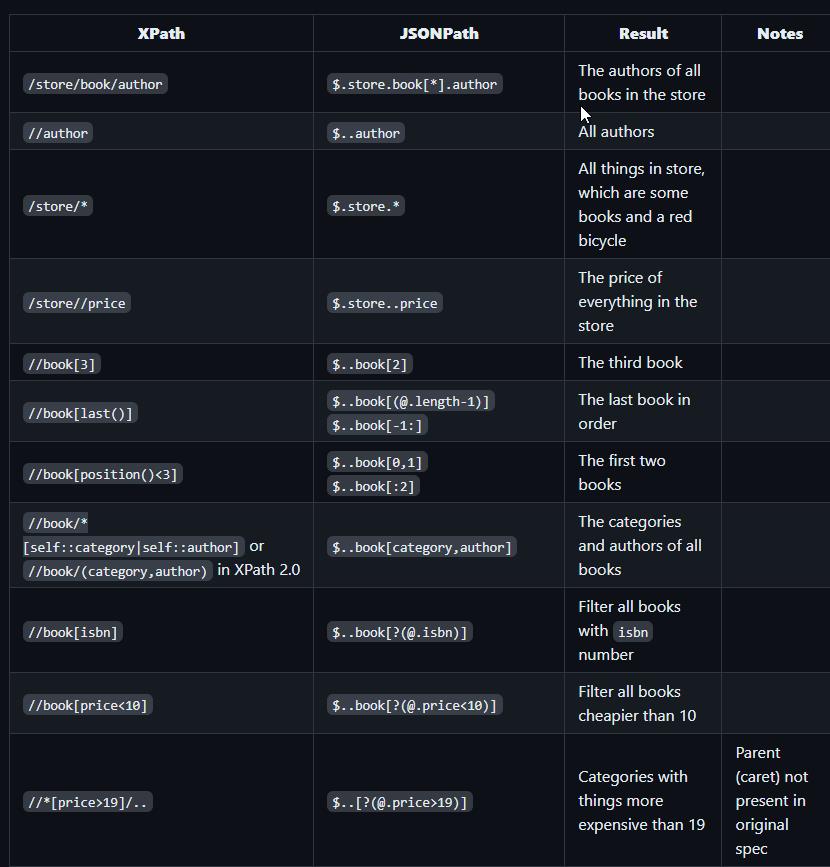The height and width of the screenshot is (867, 830).
Task: Click the /store/book/author XPath code
Action: click(95, 84)
